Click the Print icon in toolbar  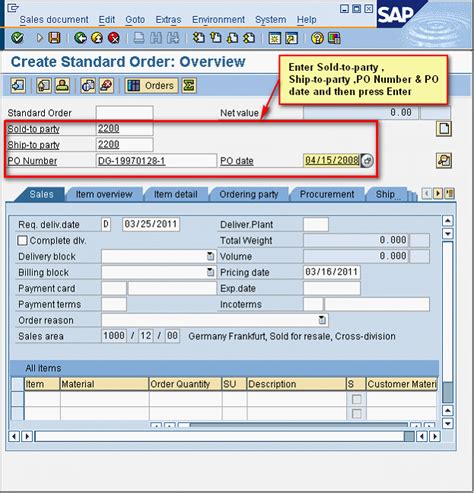[139, 38]
